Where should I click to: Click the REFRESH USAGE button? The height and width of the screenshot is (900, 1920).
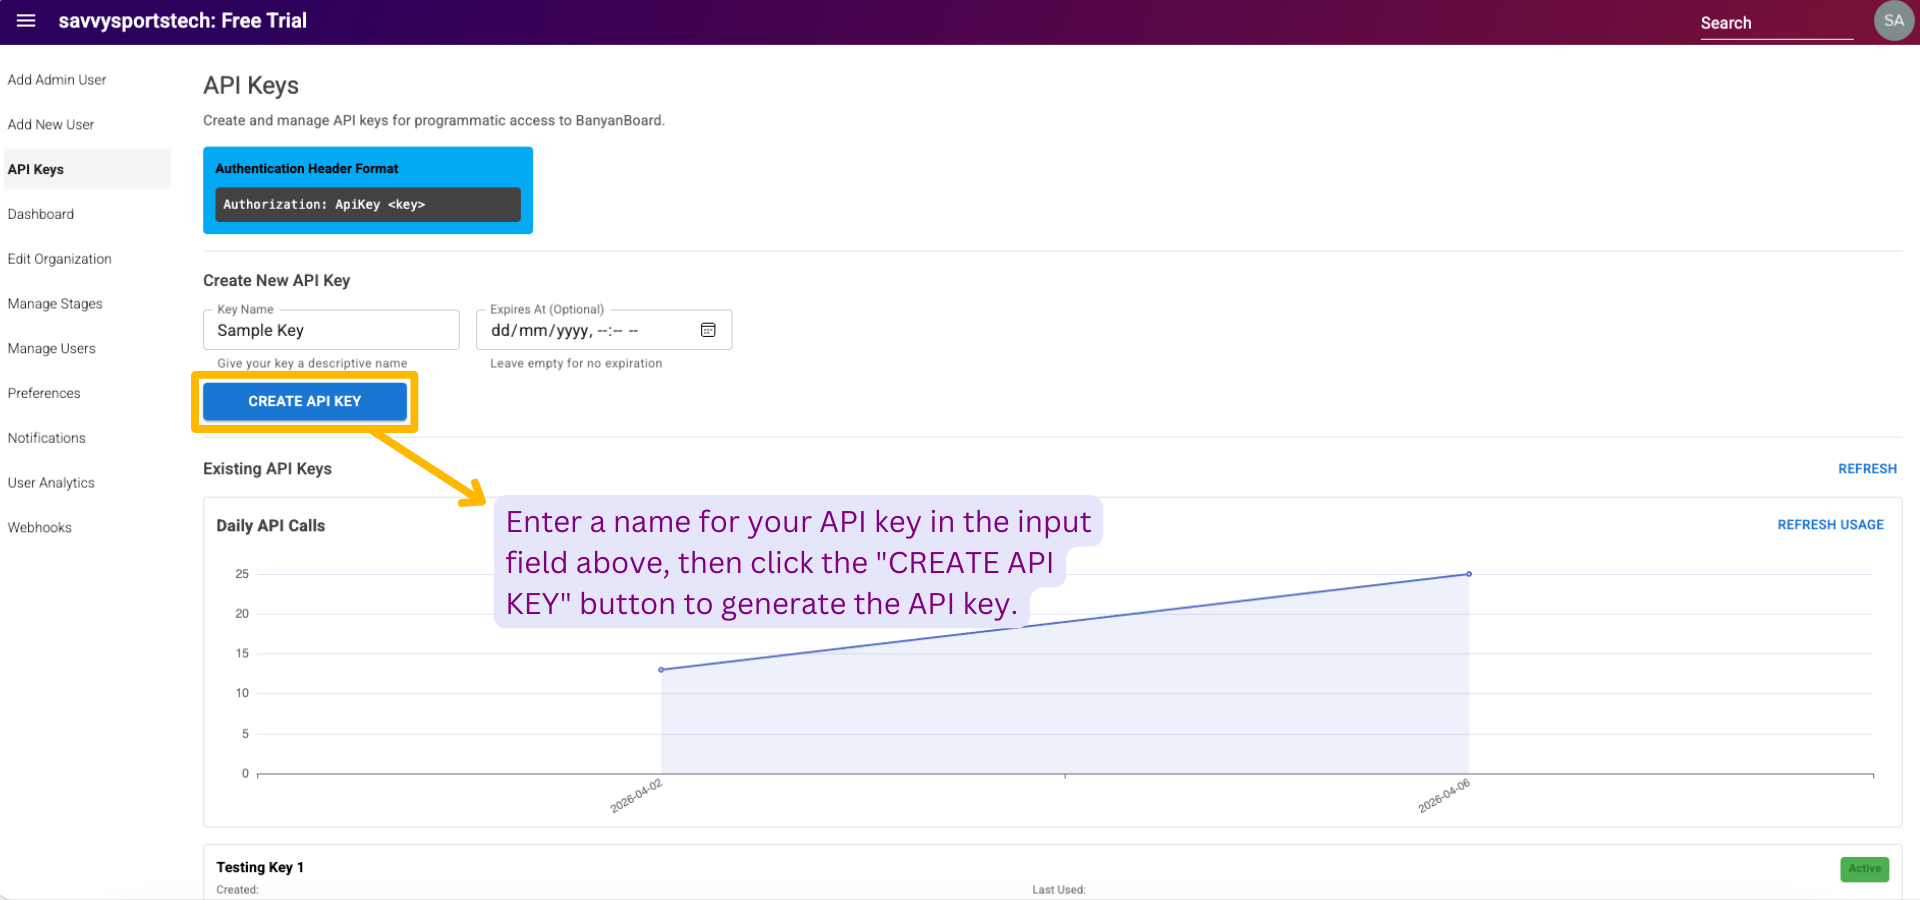click(x=1829, y=525)
